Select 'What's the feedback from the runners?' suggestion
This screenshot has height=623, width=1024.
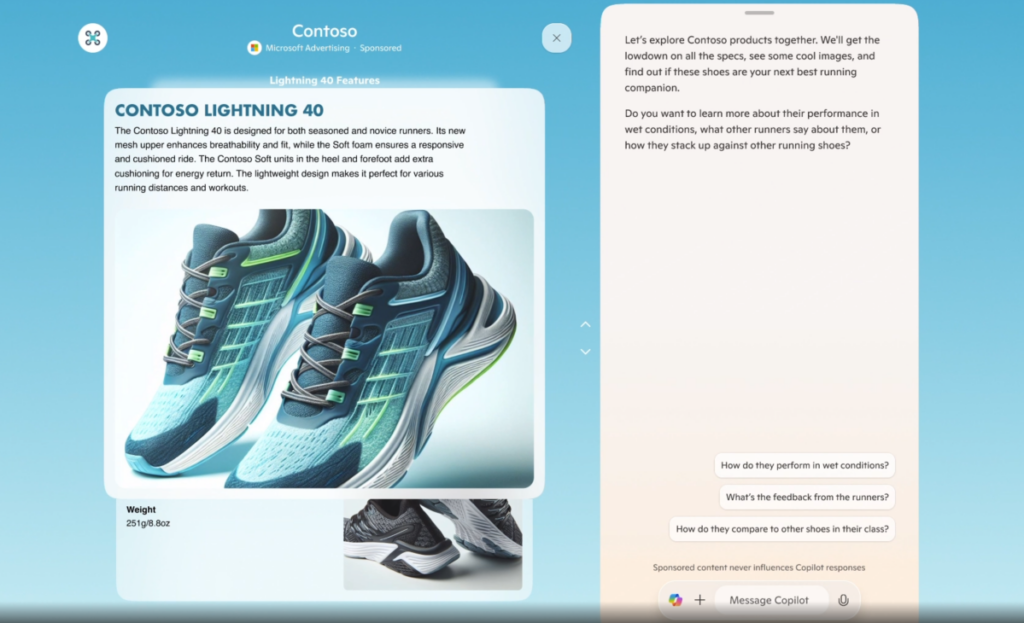807,497
